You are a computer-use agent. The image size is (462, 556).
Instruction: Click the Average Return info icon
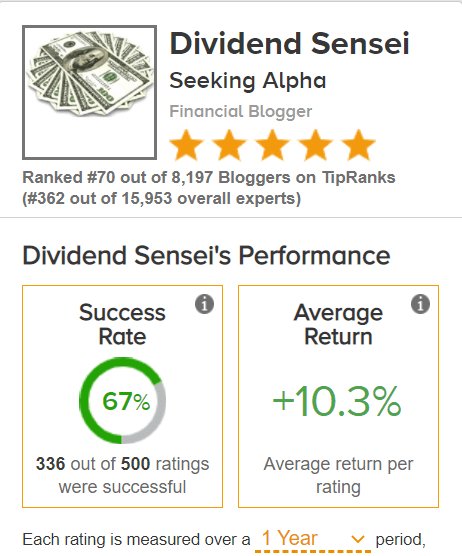(421, 304)
